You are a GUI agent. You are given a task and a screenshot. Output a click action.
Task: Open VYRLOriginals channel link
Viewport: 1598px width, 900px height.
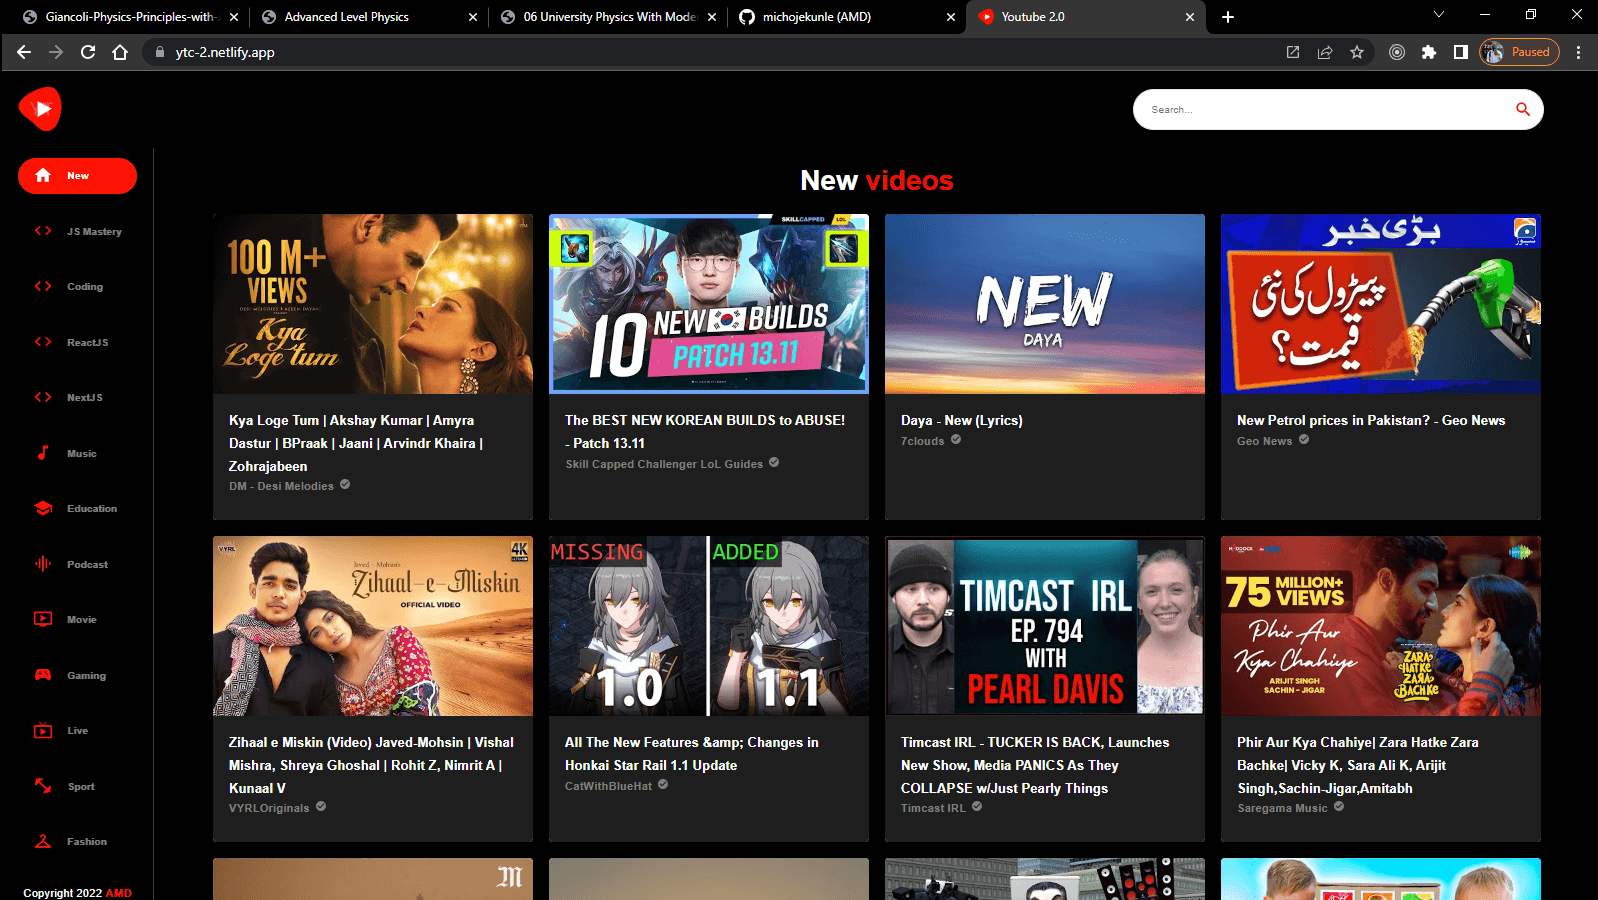[x=269, y=808]
